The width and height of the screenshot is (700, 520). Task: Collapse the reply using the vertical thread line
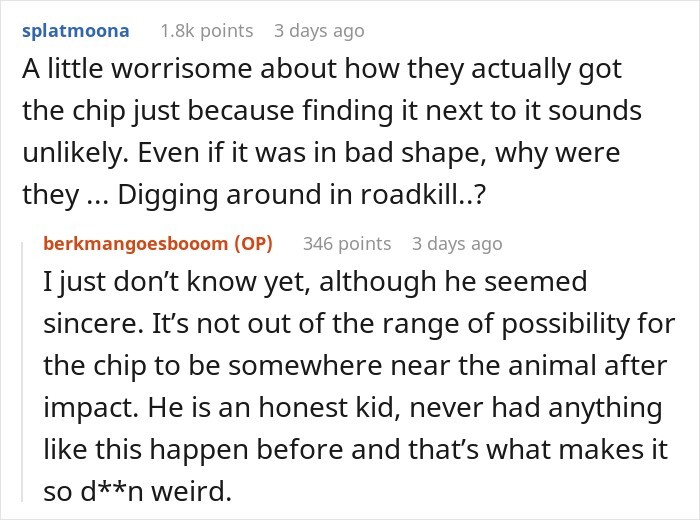(x=22, y=371)
